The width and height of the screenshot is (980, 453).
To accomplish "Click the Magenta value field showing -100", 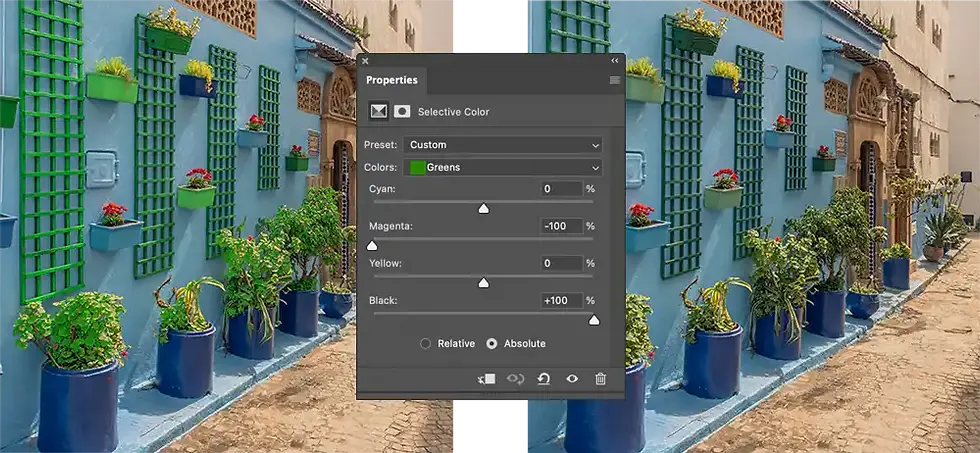I will [561, 226].
